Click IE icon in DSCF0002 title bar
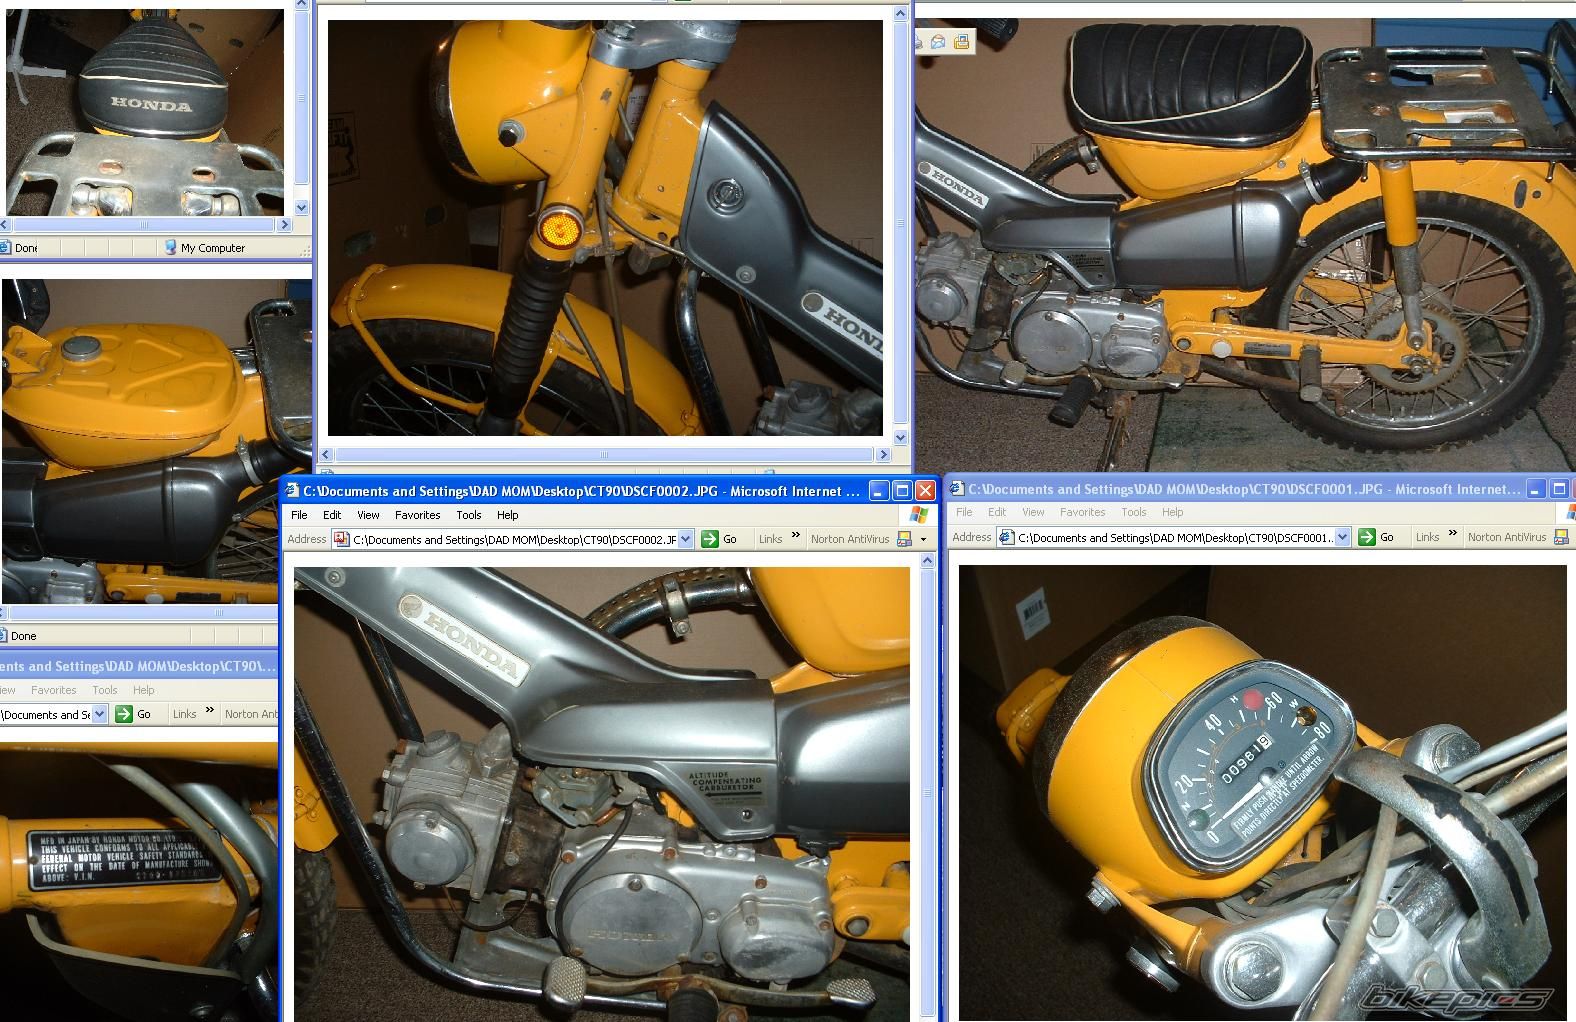Image resolution: width=1576 pixels, height=1022 pixels. click(293, 490)
